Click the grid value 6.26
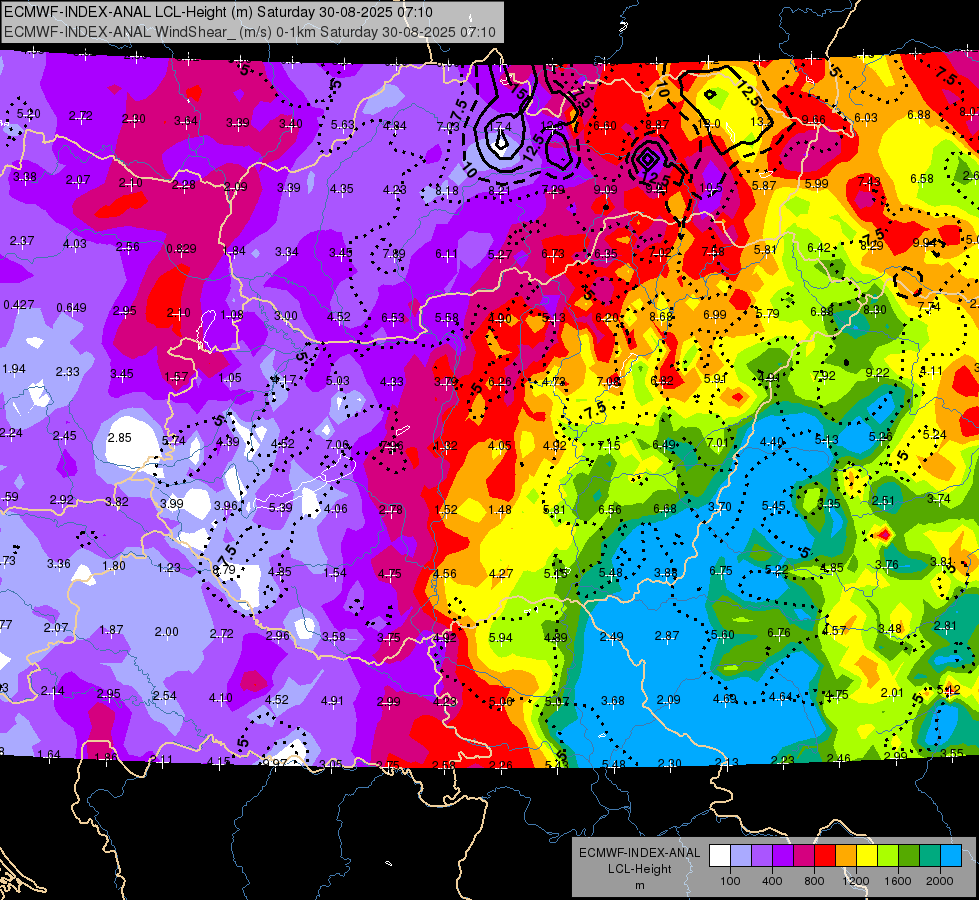This screenshot has height=900, width=979. pyautogui.click(x=499, y=382)
